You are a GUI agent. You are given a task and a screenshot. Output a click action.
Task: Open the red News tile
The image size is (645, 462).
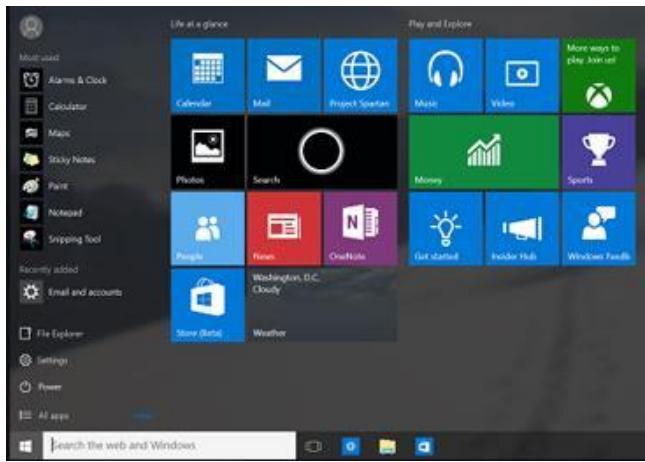284,229
